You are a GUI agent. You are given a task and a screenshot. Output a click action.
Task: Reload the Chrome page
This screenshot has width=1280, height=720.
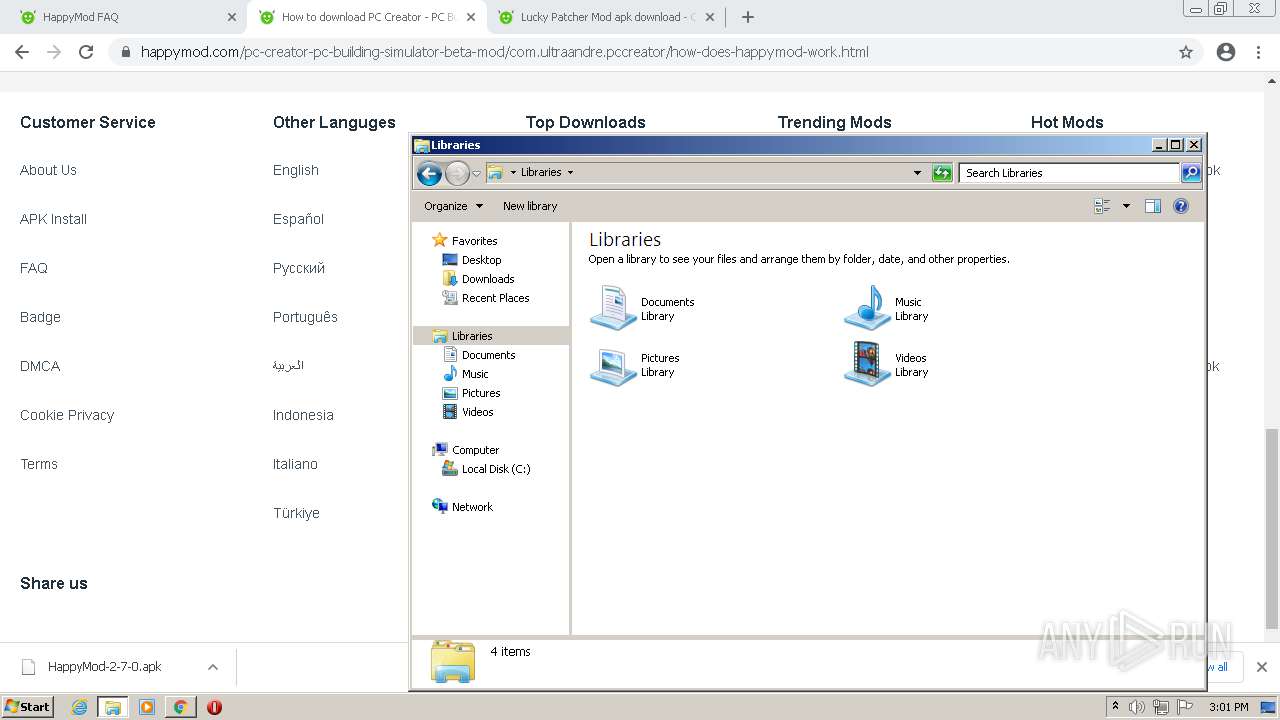[86, 52]
